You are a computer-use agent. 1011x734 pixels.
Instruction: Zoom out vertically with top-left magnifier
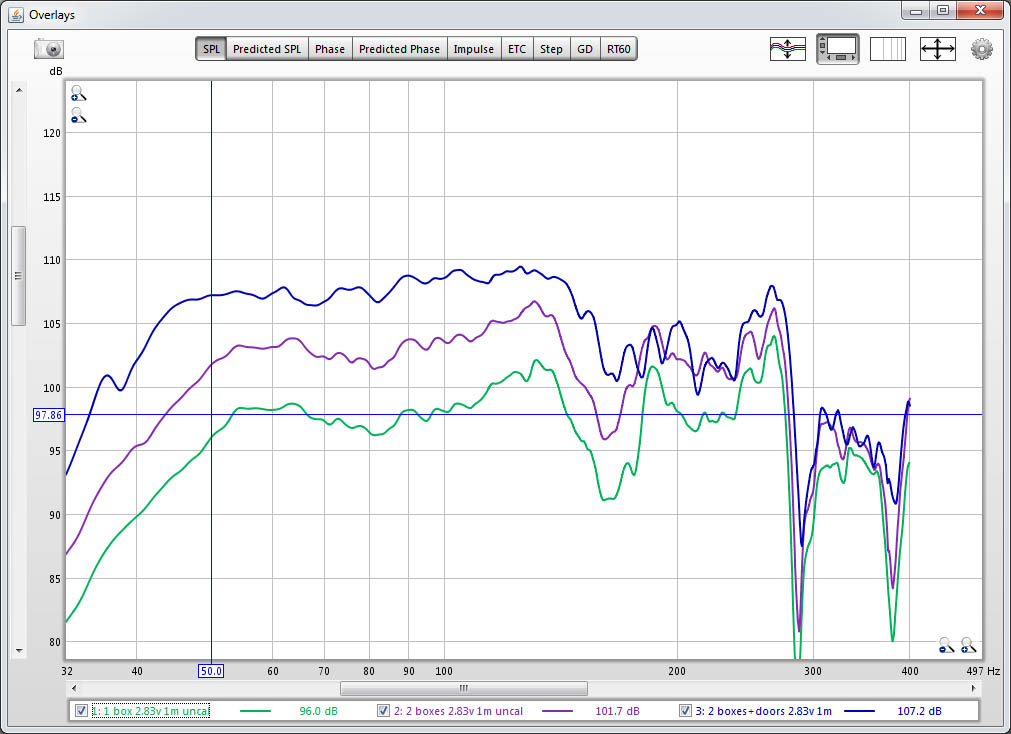78,115
